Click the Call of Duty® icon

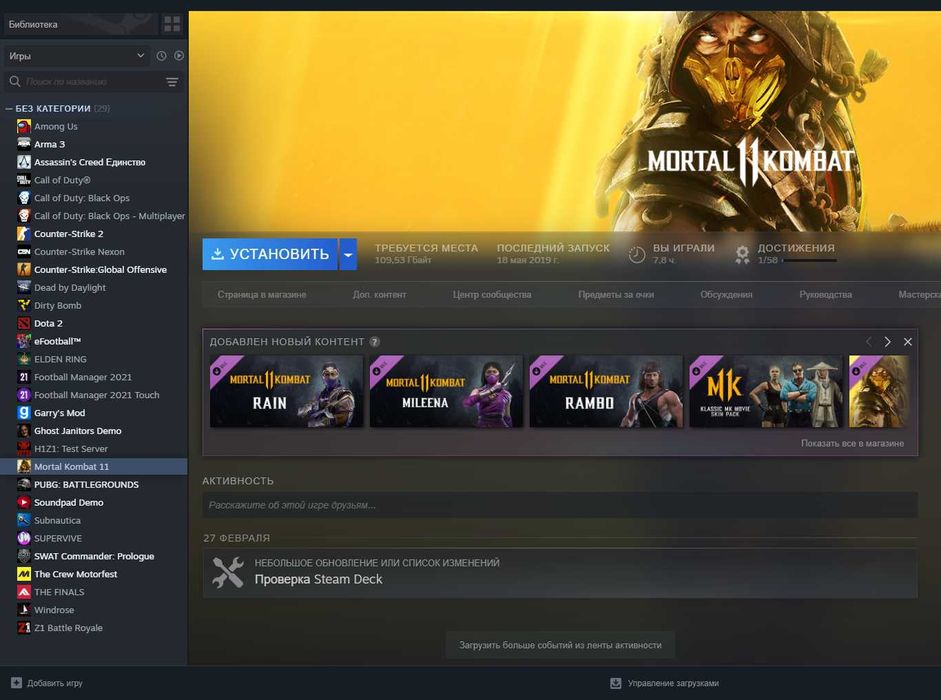(23, 180)
